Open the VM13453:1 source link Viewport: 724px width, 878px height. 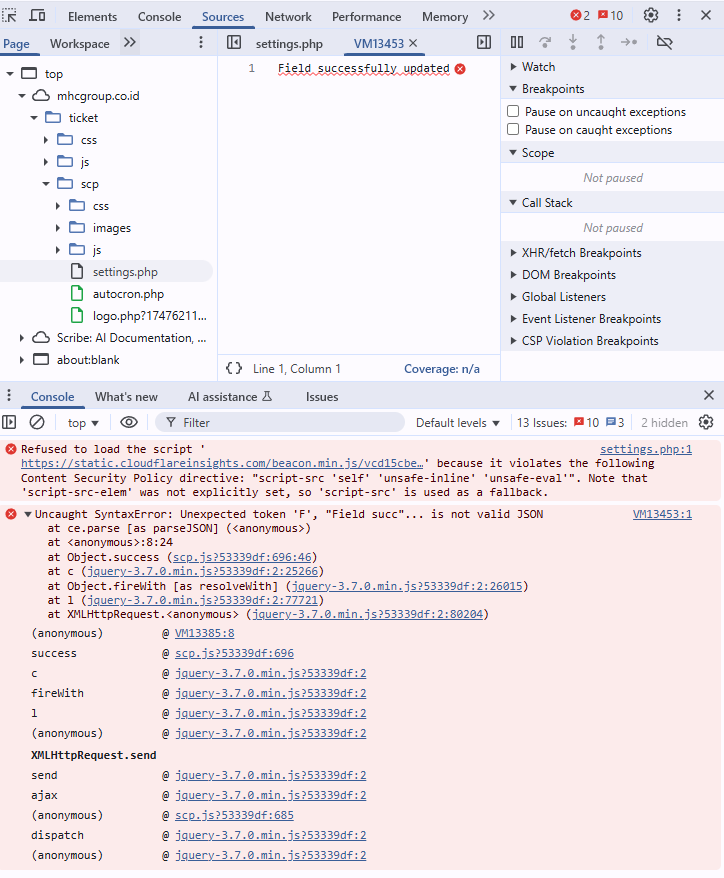(662, 515)
